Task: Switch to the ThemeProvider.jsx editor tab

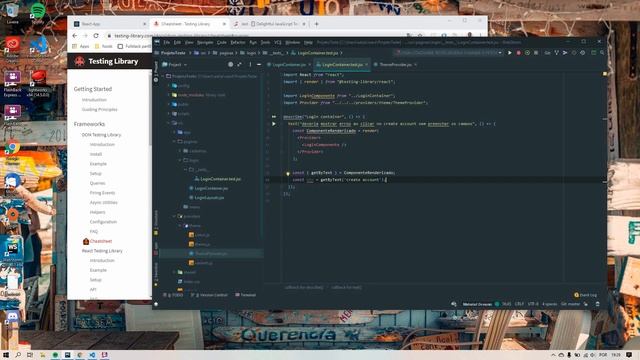Action: click(x=395, y=64)
